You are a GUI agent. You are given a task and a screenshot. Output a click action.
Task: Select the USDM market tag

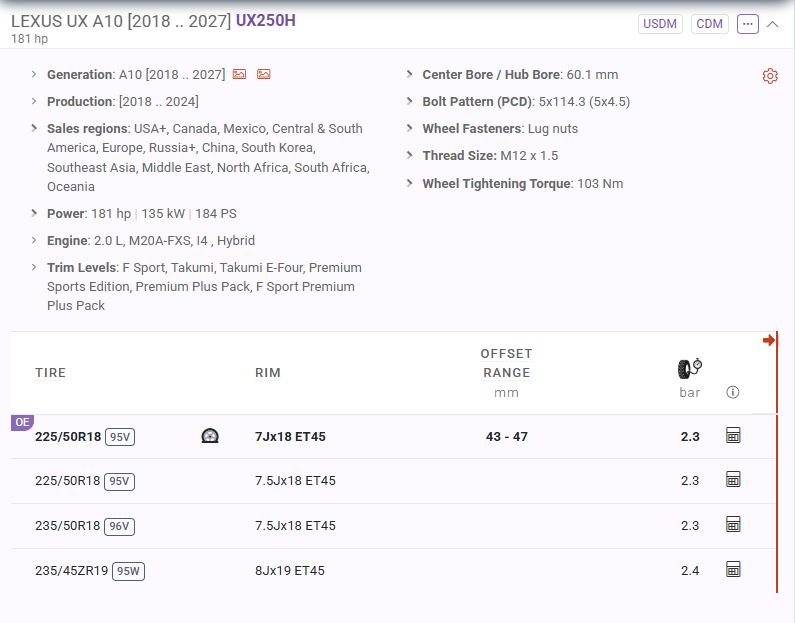pyautogui.click(x=660, y=24)
